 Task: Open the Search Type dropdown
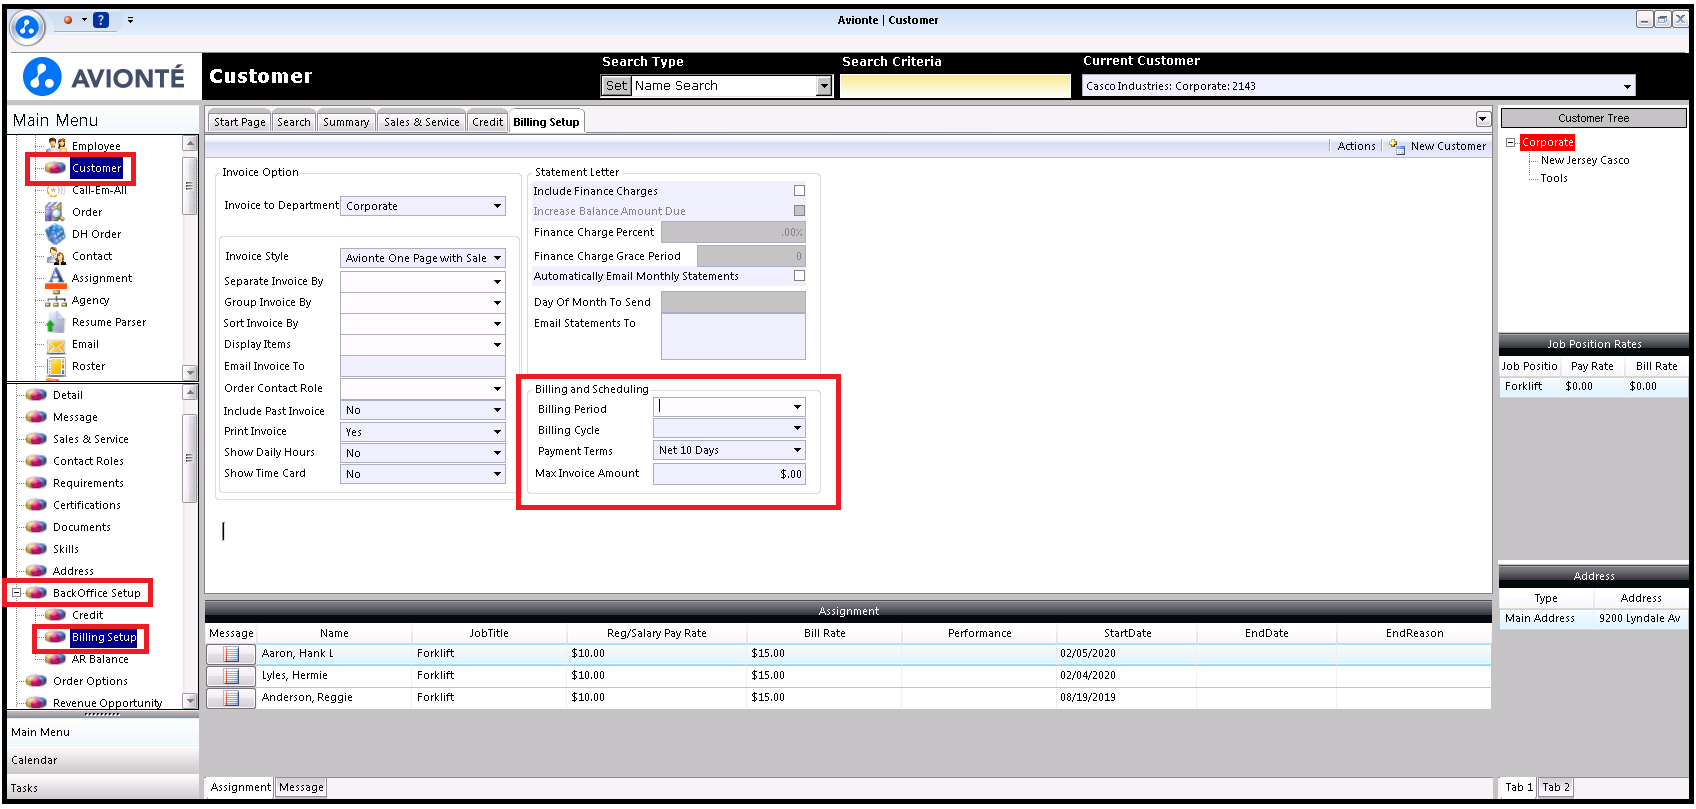(824, 86)
